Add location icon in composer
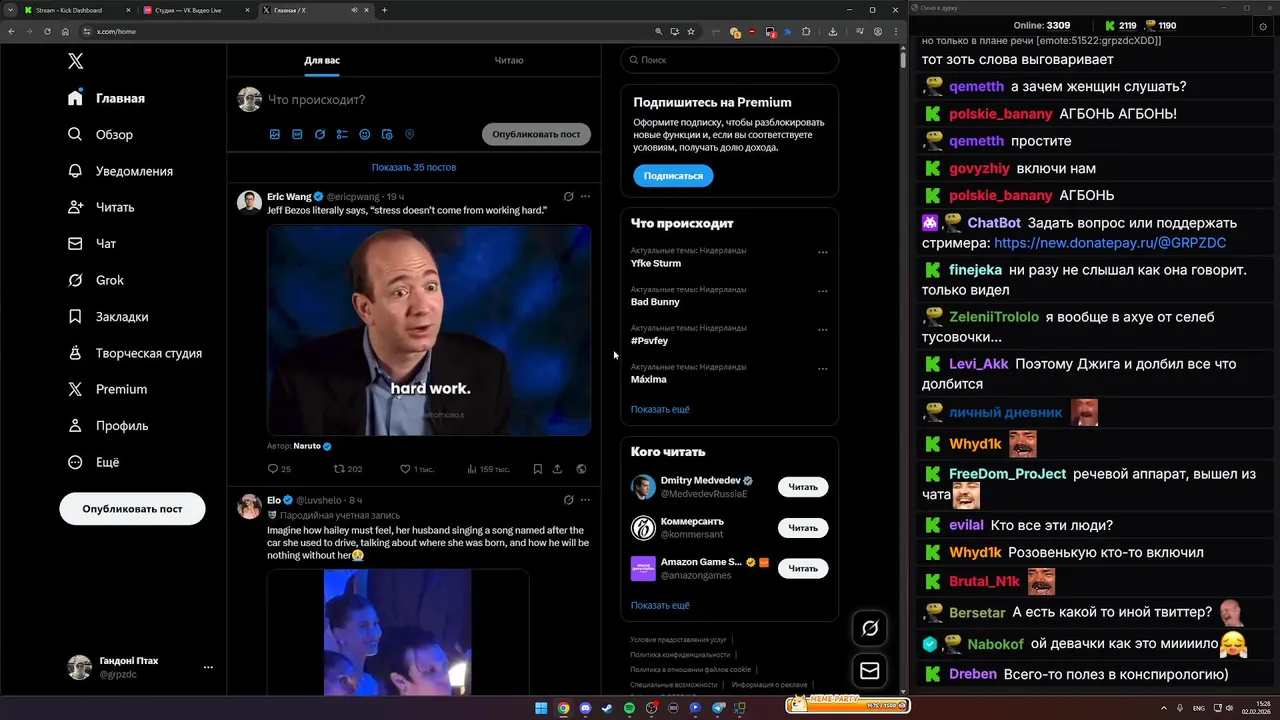Screen dimensions: 1280x720 click(409, 134)
